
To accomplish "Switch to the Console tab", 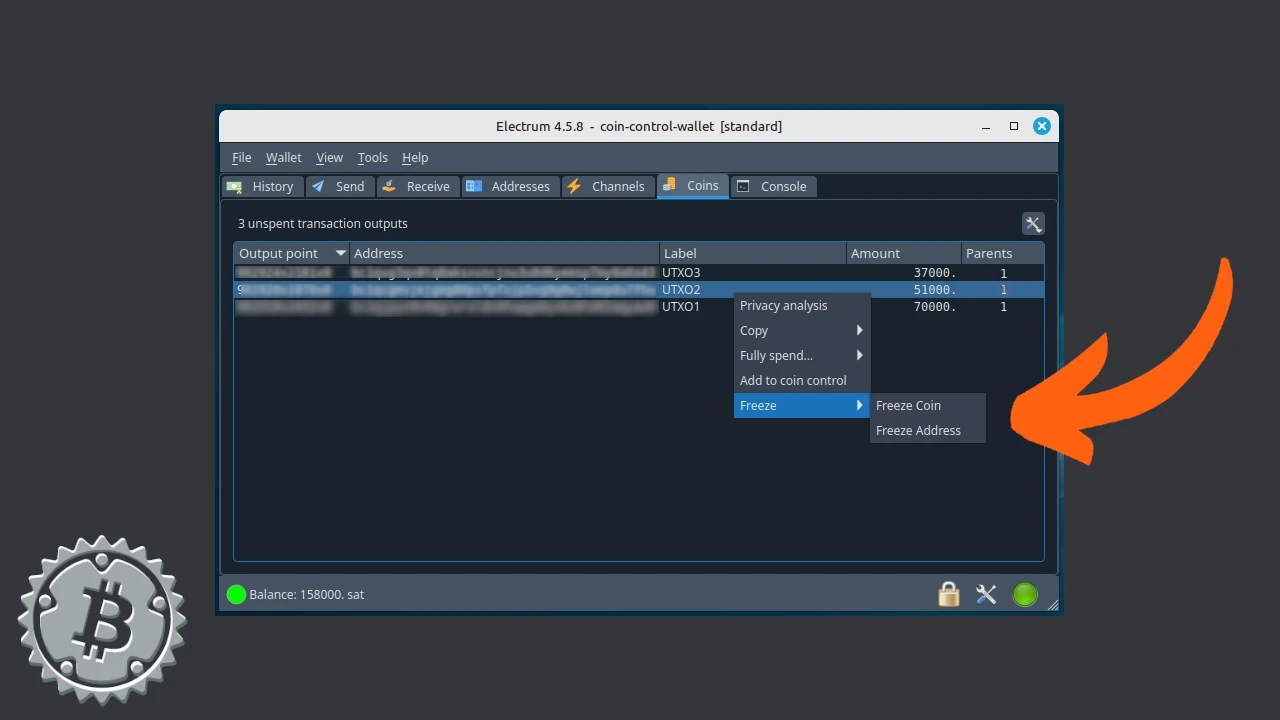I will [774, 186].
